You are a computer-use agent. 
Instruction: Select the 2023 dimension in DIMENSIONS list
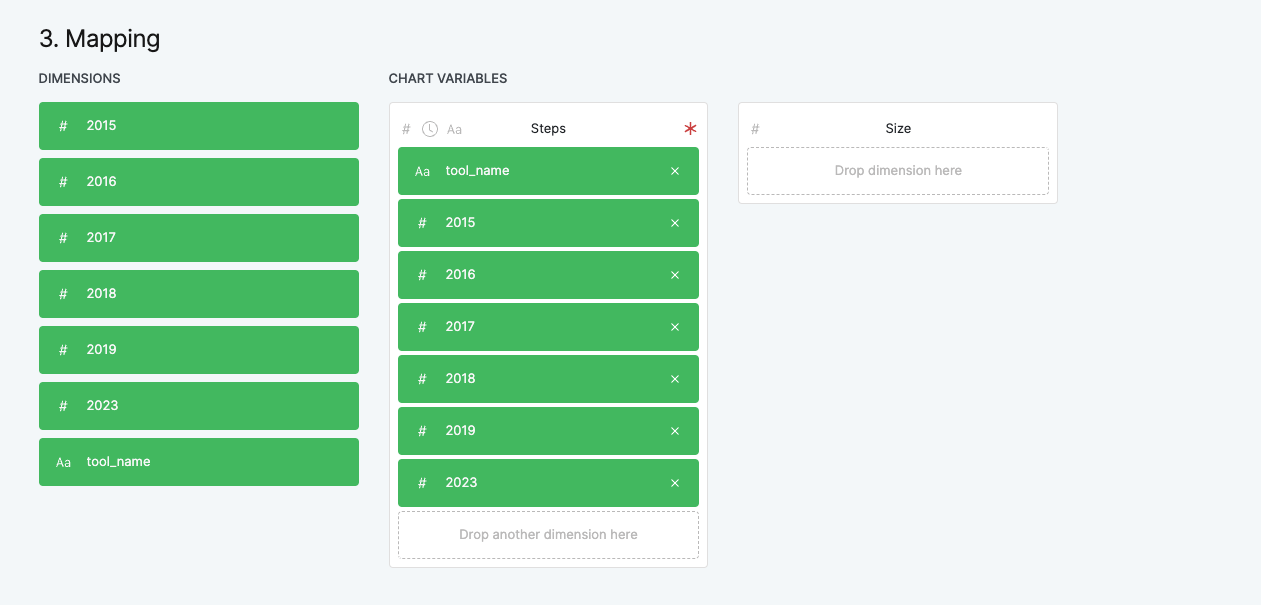coord(198,405)
